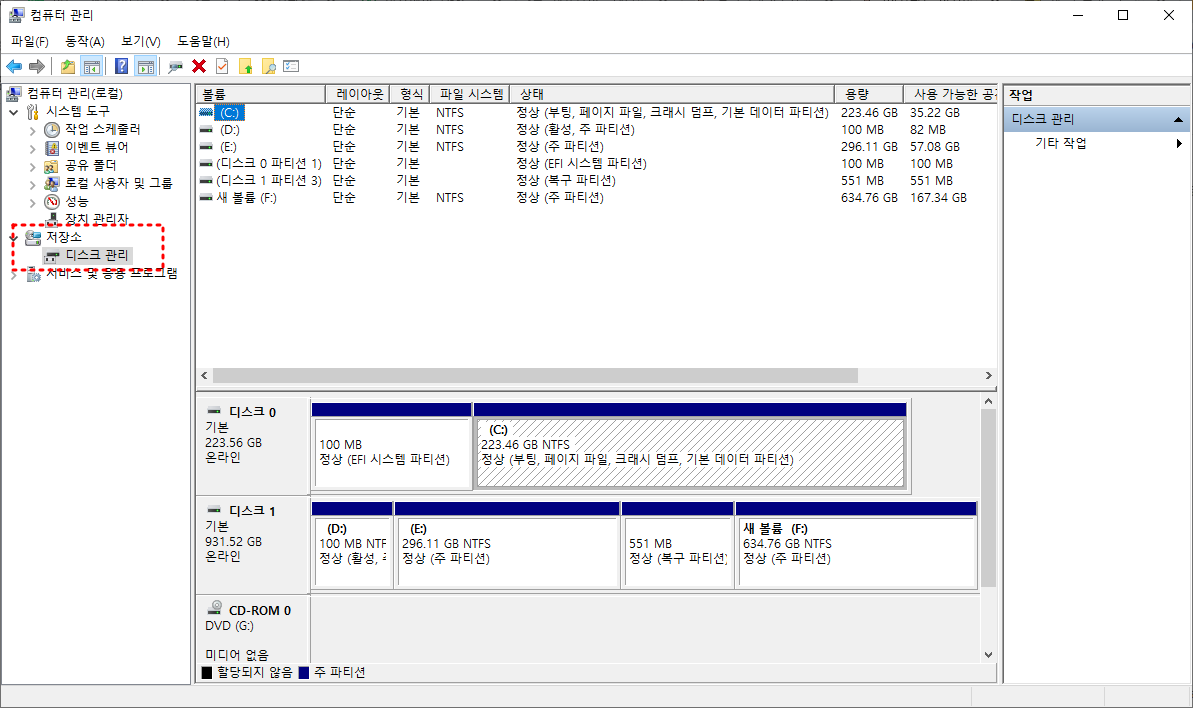Expand the 성능 tree node

[x=32, y=203]
